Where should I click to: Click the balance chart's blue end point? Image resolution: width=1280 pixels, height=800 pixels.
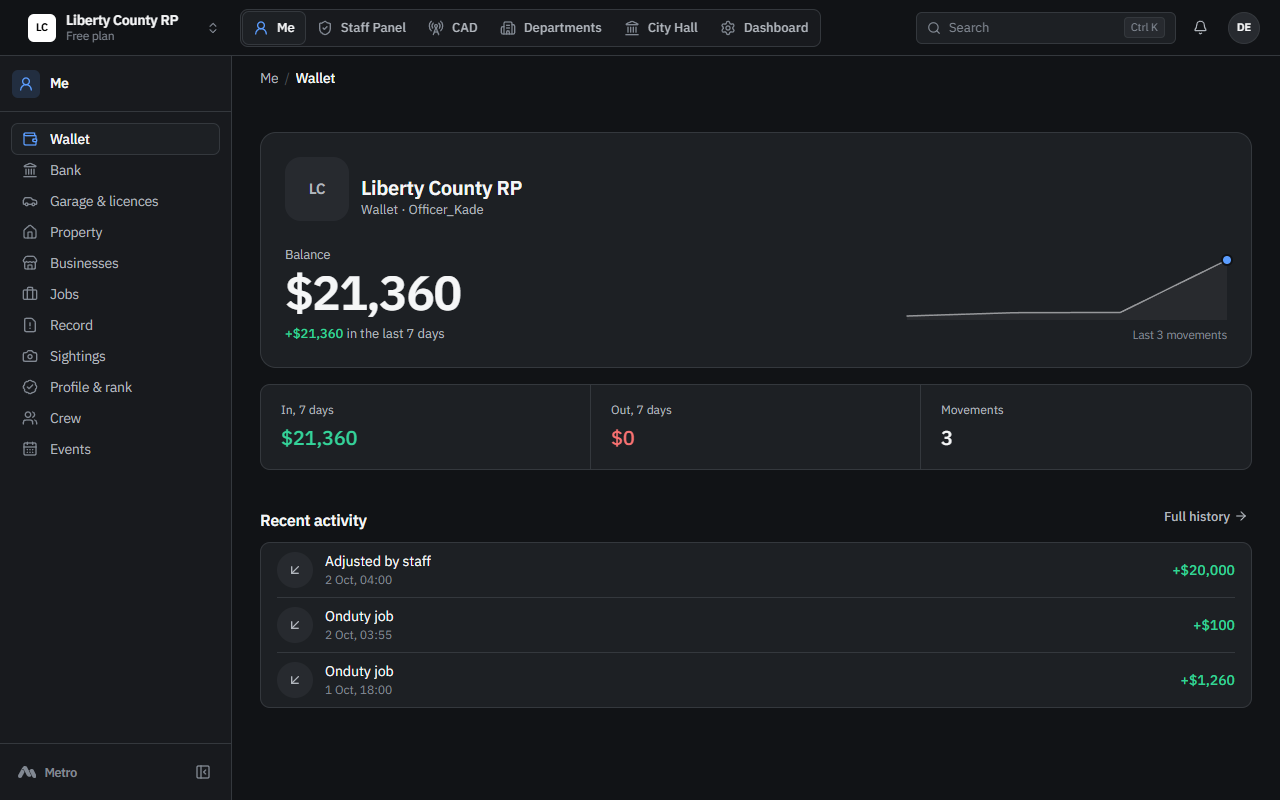tap(1227, 260)
